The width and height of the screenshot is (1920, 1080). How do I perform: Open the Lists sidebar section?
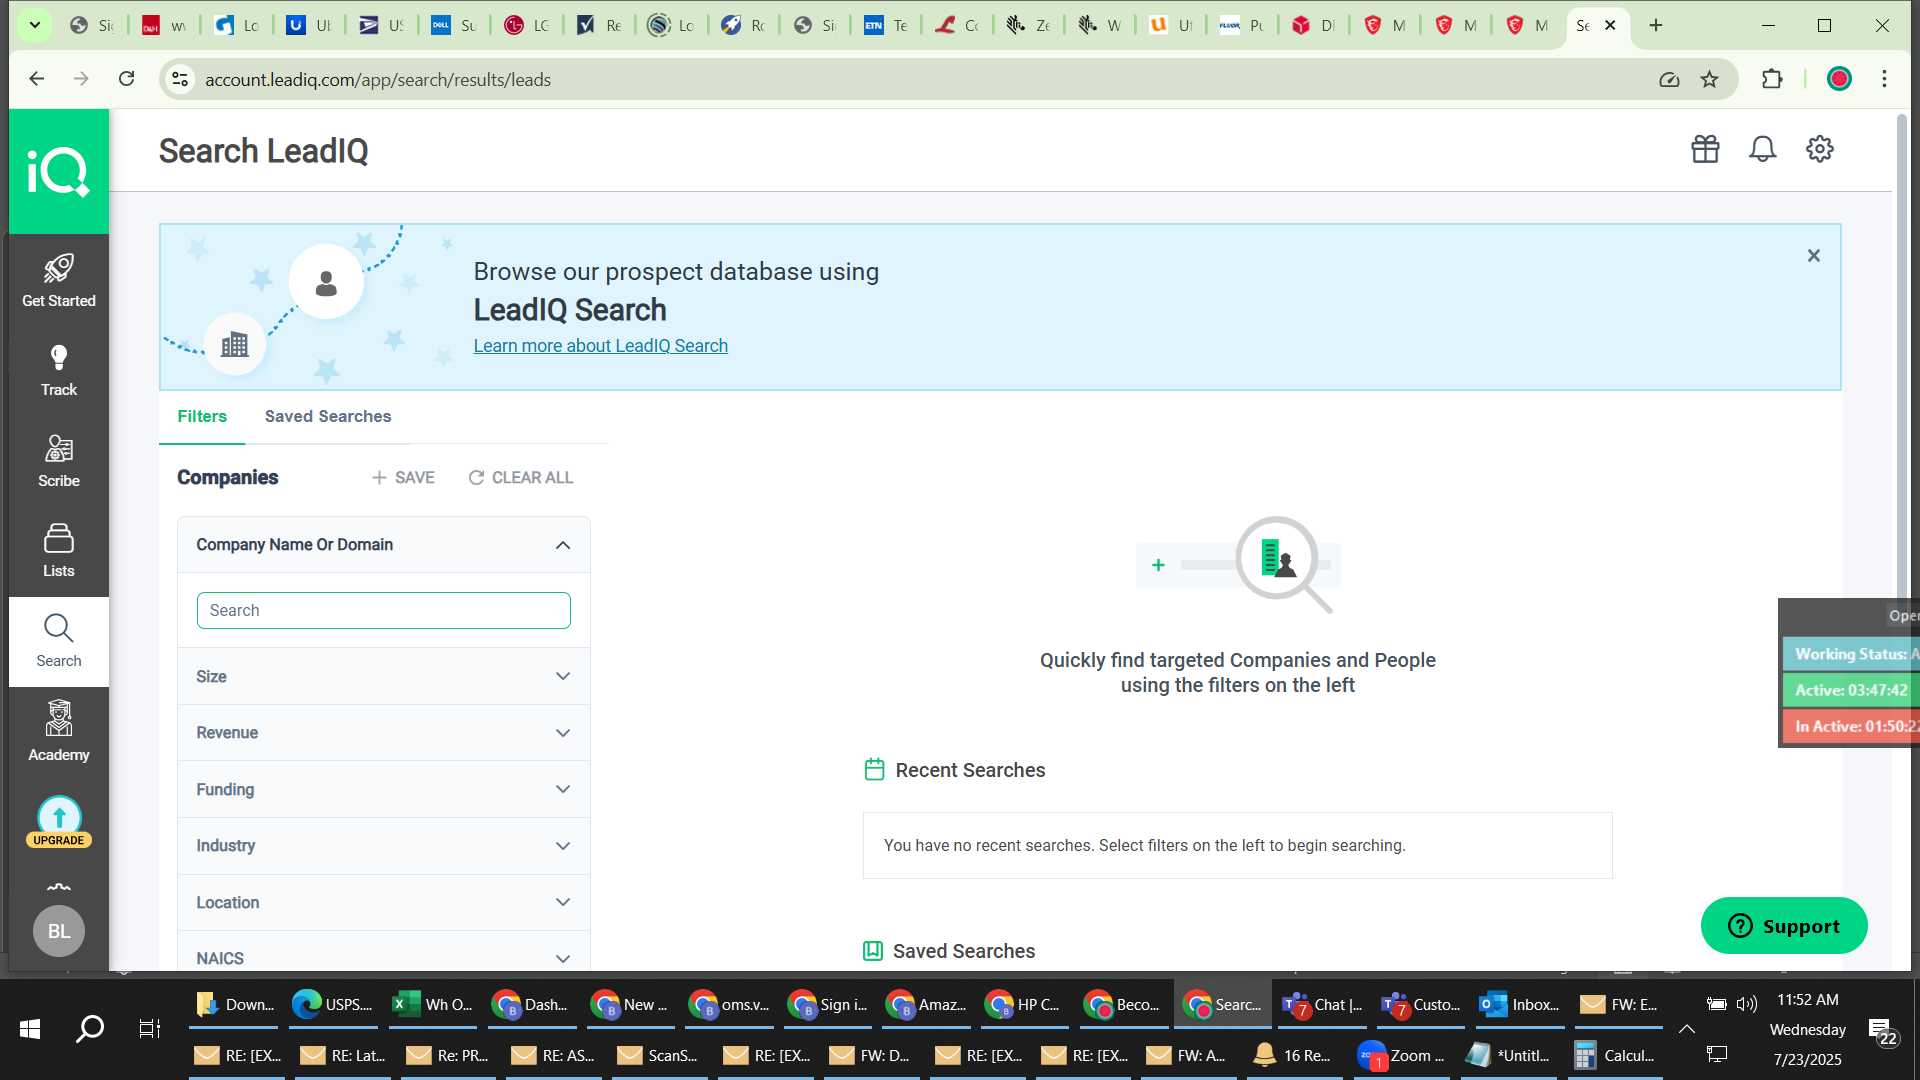[58, 551]
